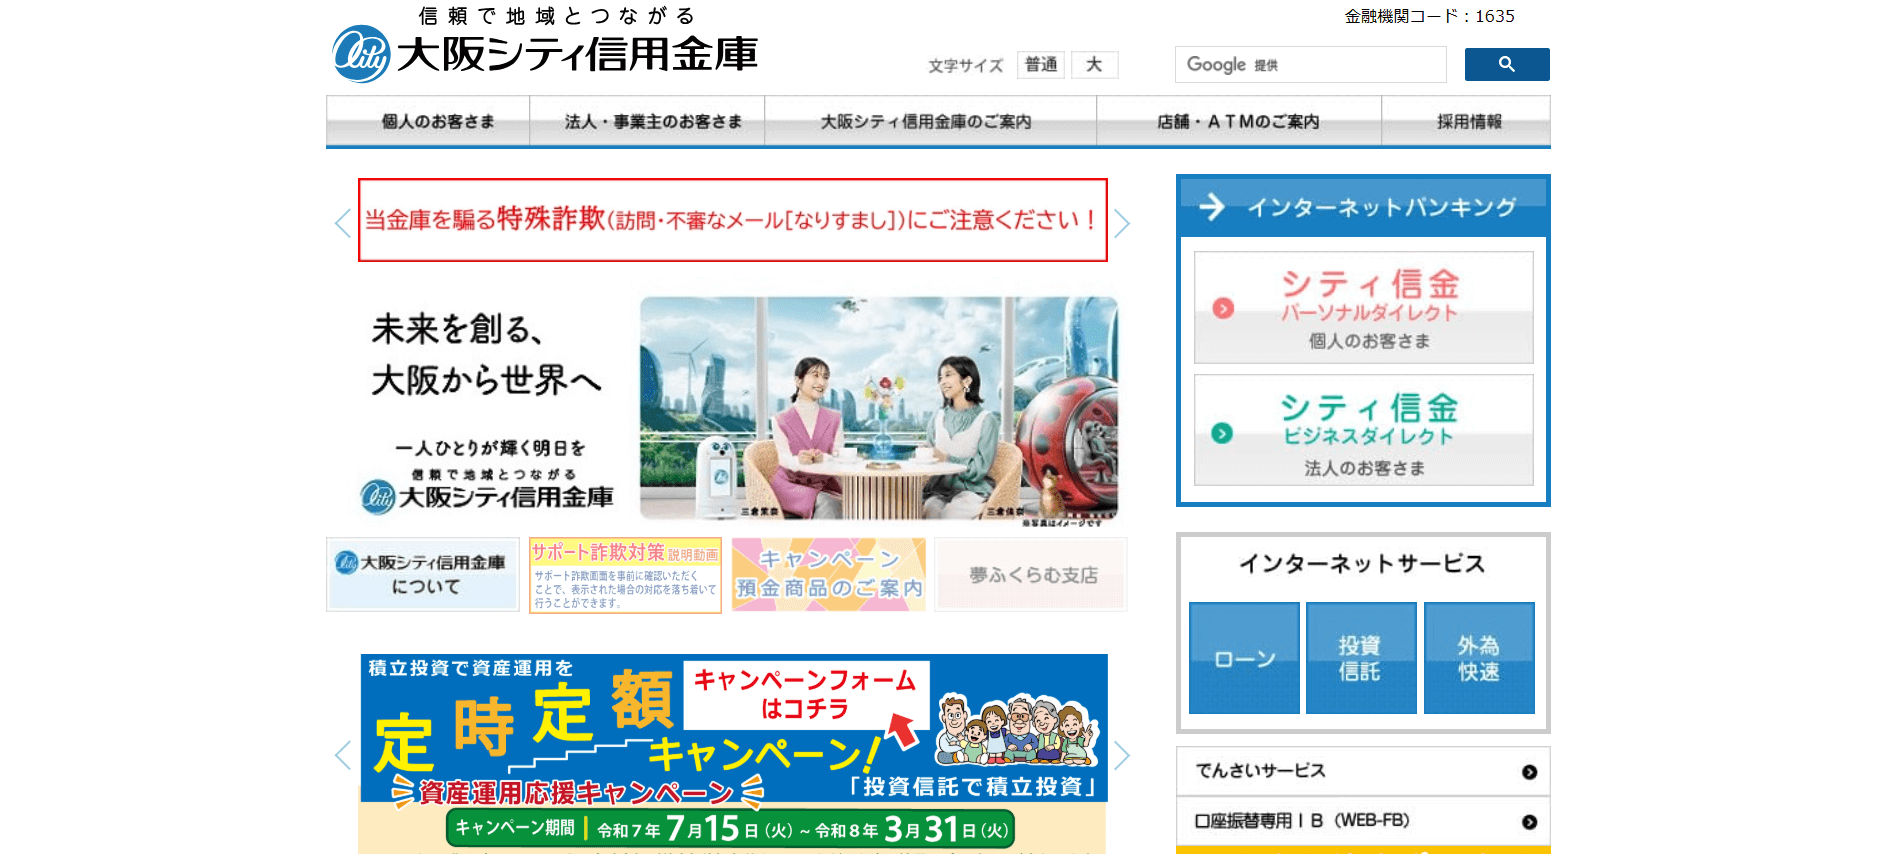Screen dimensions: 1883x854
Task: Set text size to 大
Action: [1095, 65]
